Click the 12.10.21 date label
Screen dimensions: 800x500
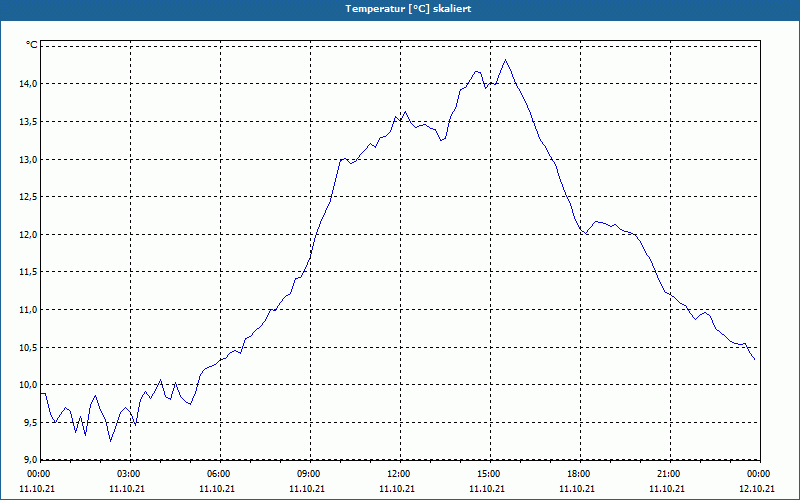click(x=757, y=489)
